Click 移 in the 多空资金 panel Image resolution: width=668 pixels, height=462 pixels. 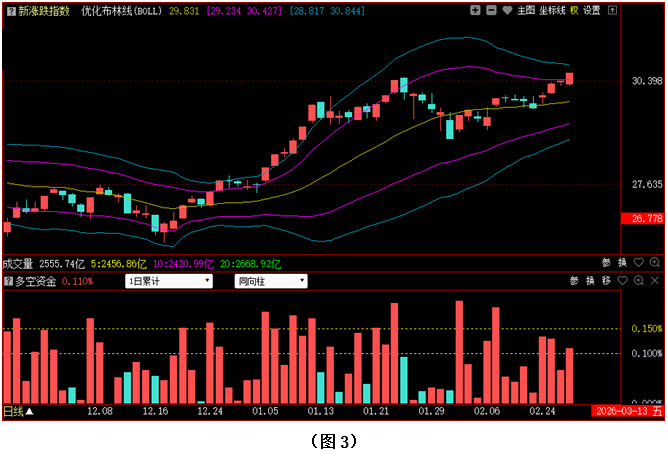[606, 282]
